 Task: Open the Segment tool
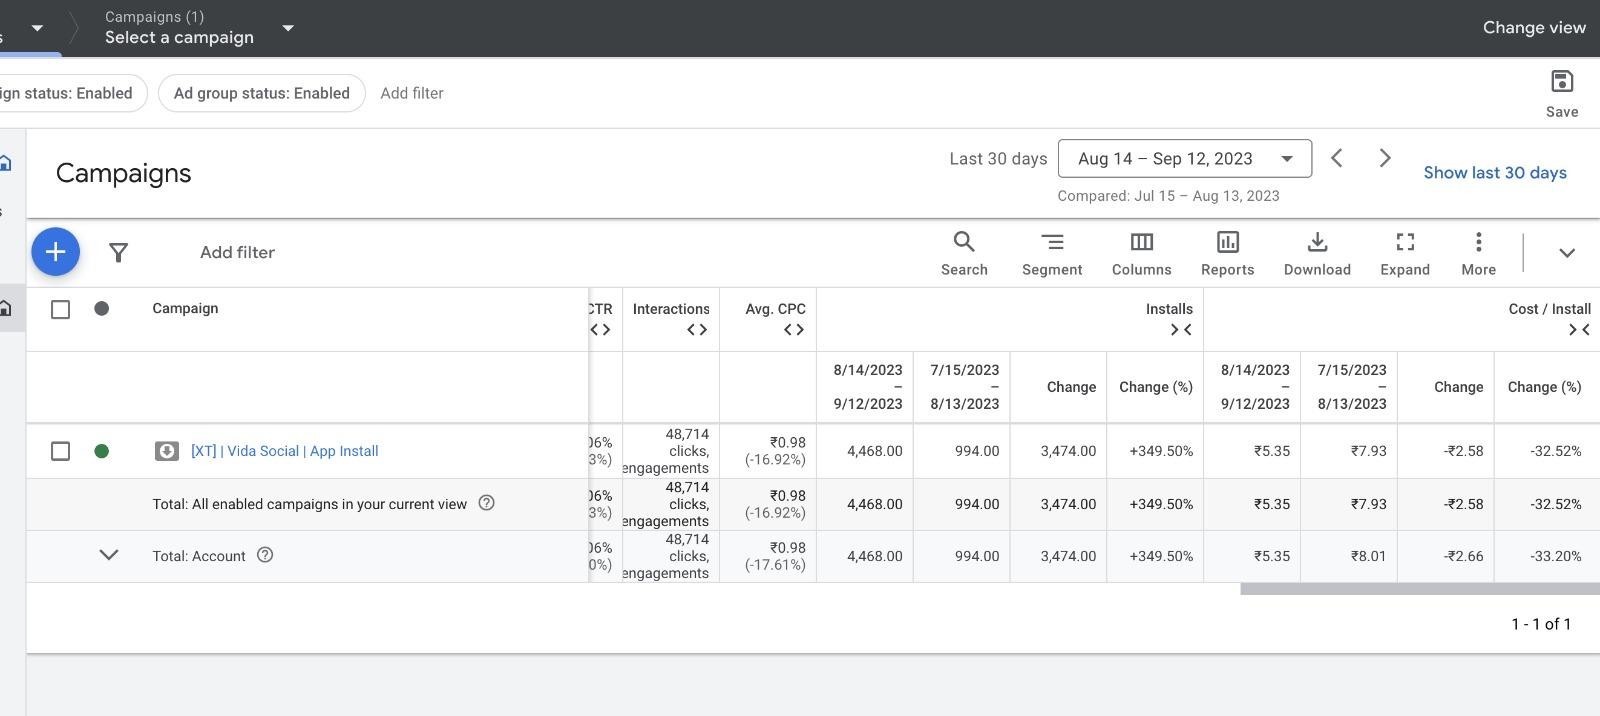pyautogui.click(x=1051, y=254)
